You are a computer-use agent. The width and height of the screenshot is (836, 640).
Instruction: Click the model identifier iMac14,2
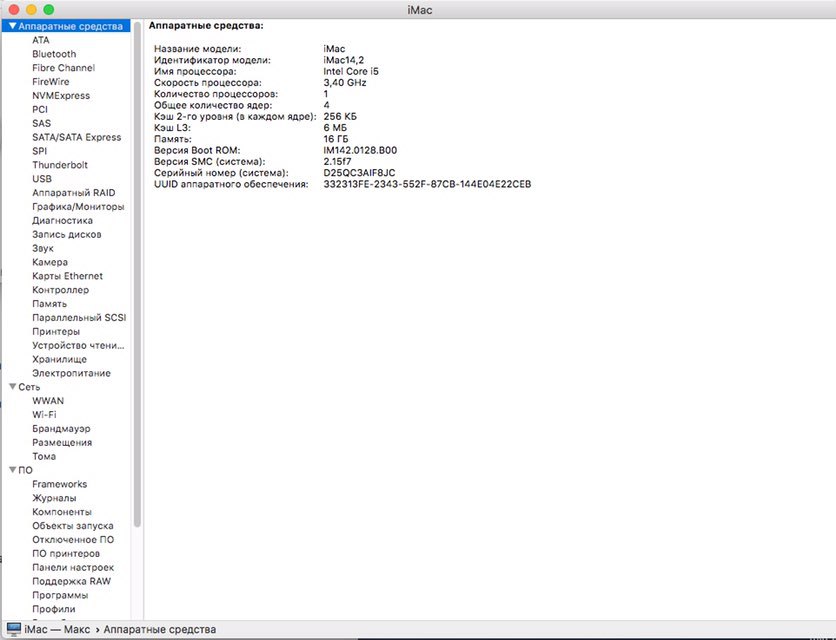point(343,60)
